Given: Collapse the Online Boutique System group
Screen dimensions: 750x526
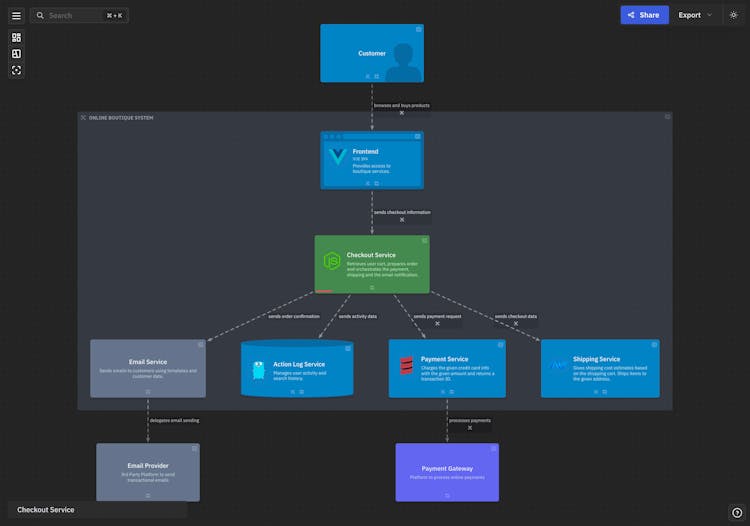Looking at the screenshot, I should click(83, 118).
